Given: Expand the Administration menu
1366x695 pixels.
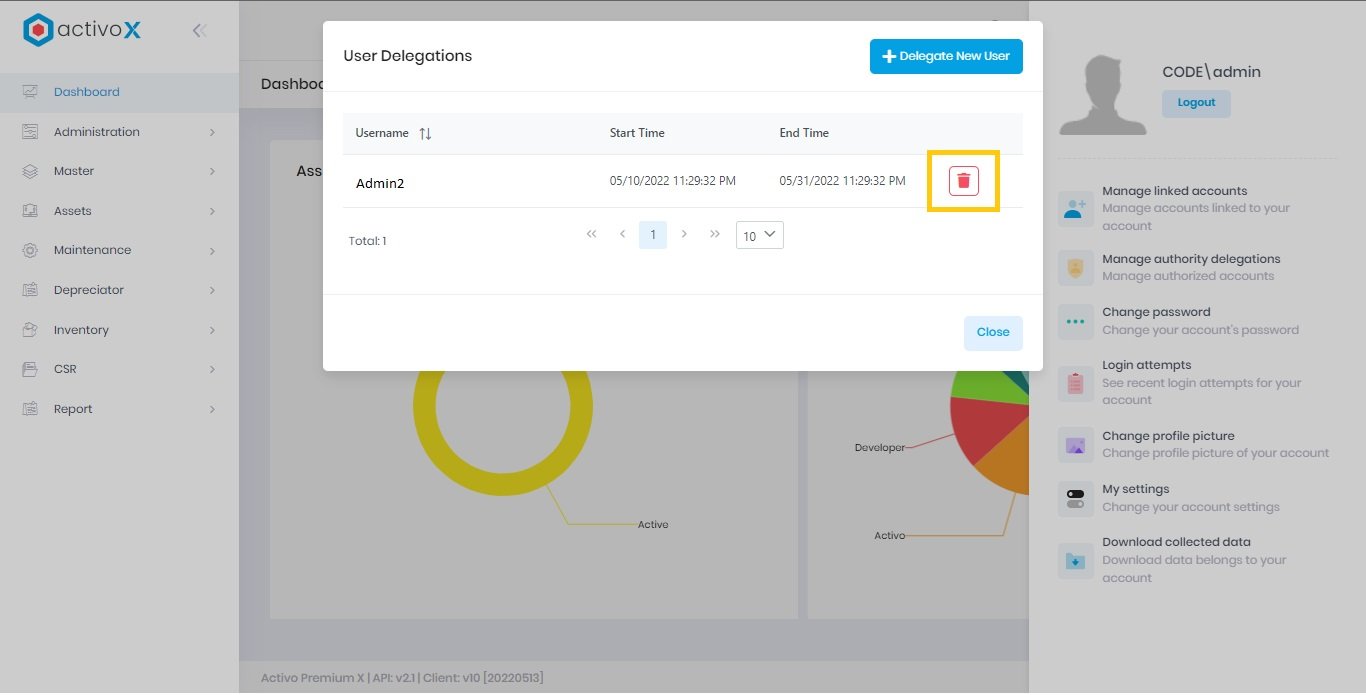Looking at the screenshot, I should (97, 131).
